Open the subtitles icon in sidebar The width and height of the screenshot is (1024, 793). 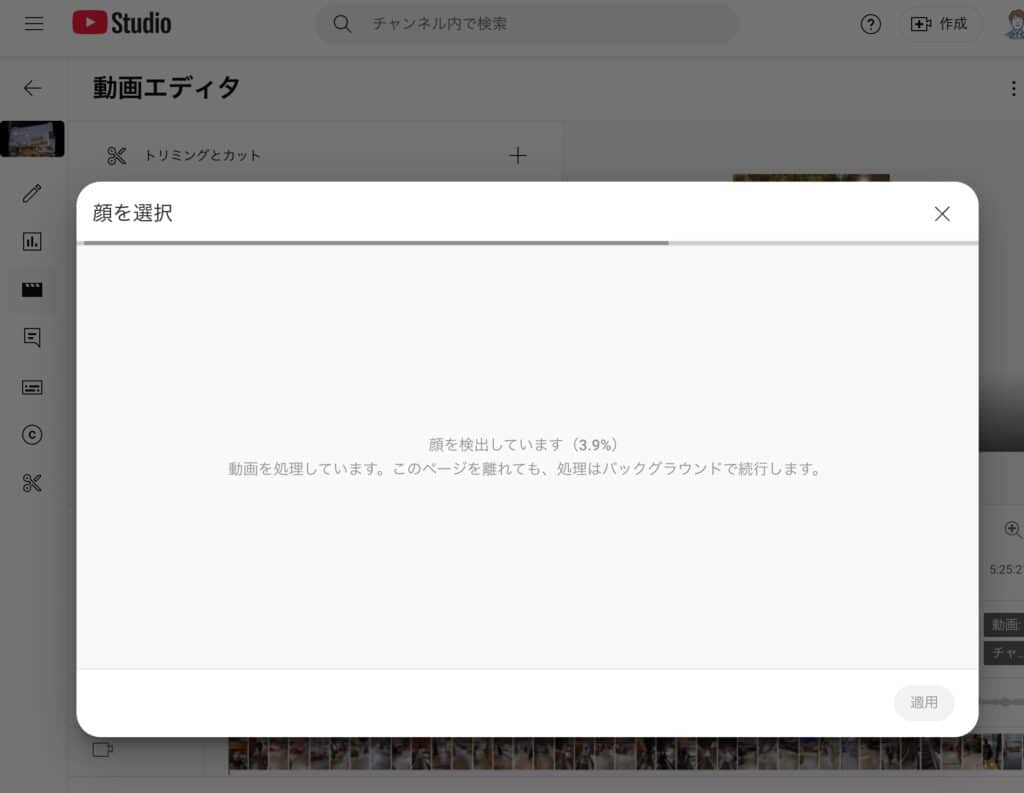click(x=32, y=387)
